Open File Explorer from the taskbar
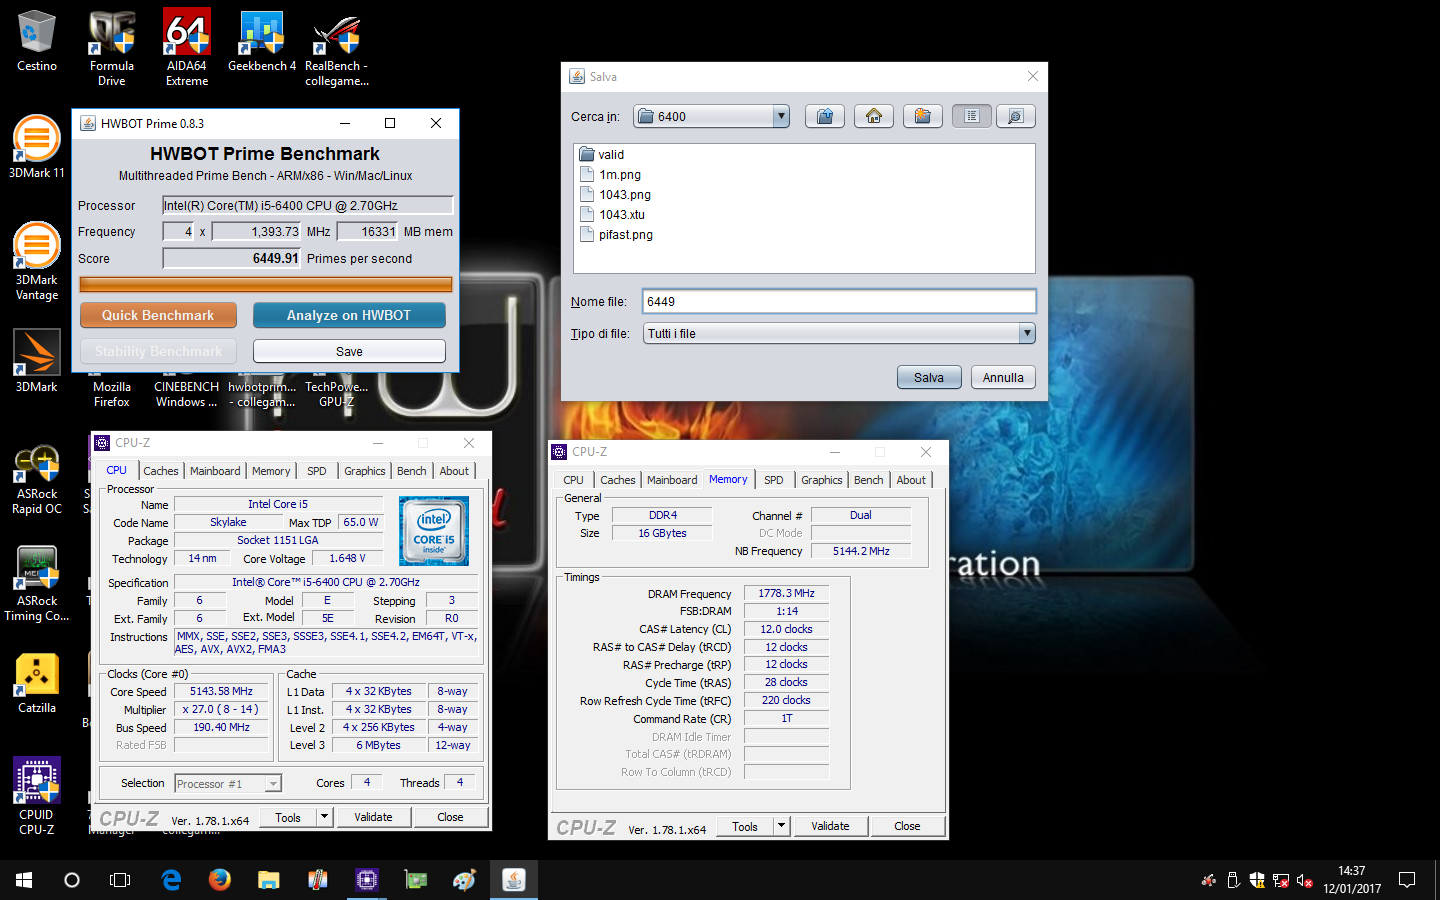The width and height of the screenshot is (1440, 900). (x=269, y=880)
